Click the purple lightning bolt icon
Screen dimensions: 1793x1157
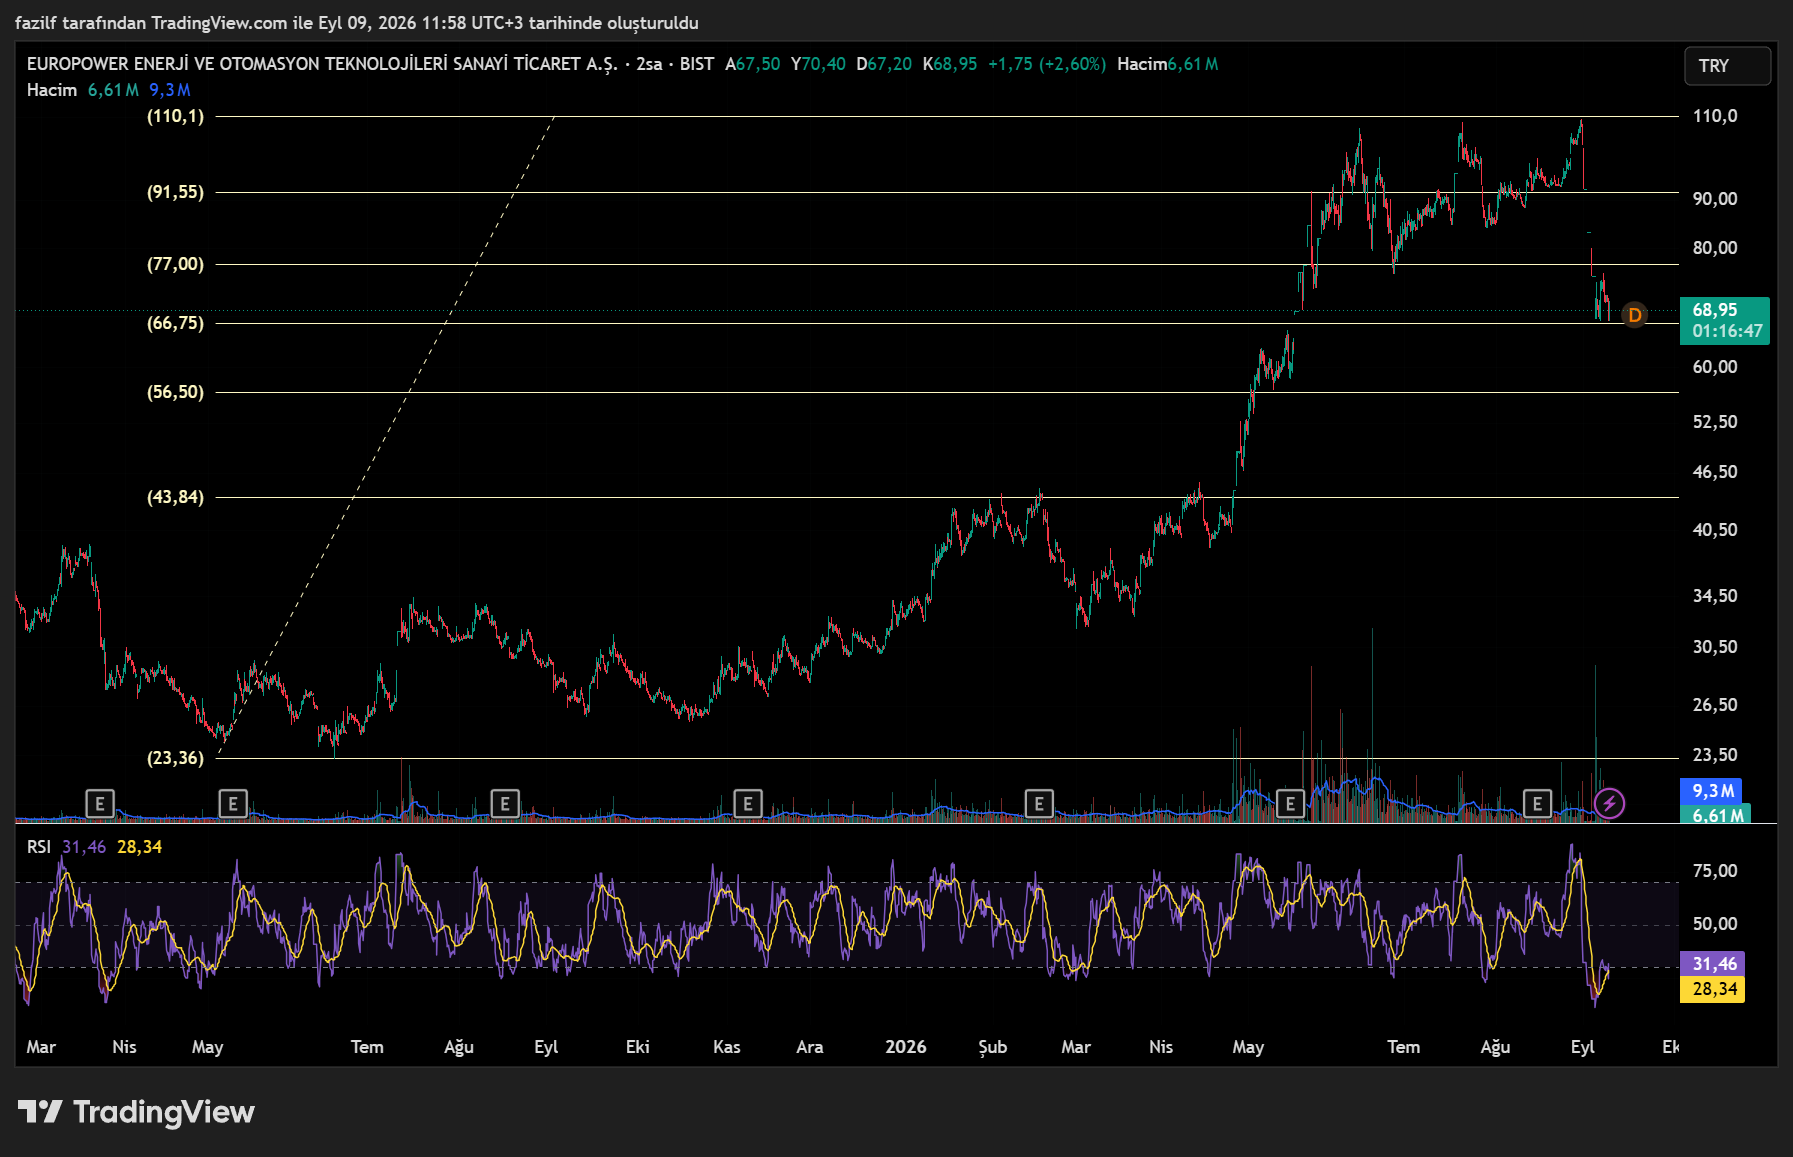1609,803
